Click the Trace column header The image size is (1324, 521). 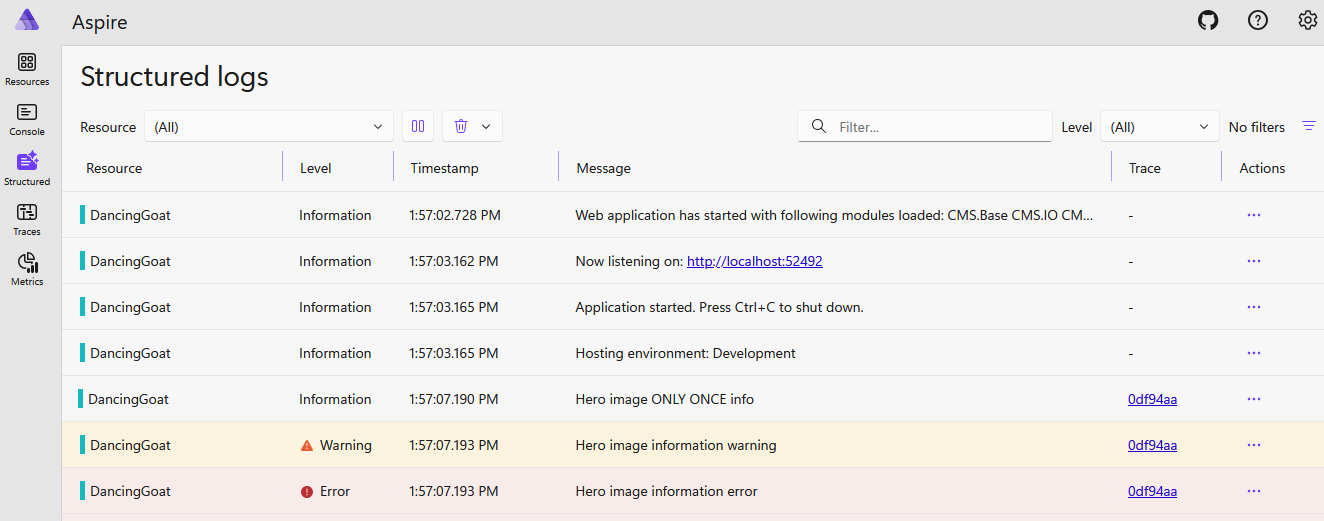(x=1145, y=168)
